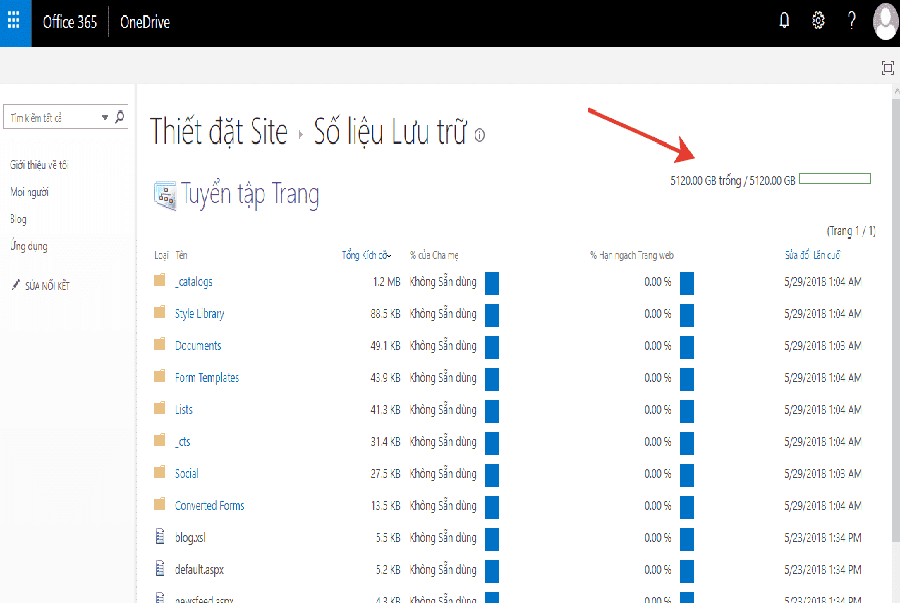Click the search magnifier icon
The height and width of the screenshot is (603, 900).
click(121, 117)
